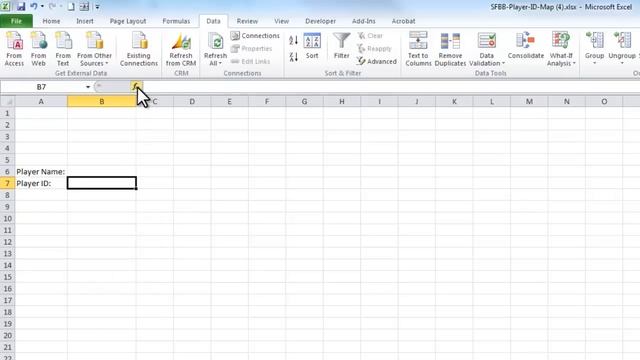640x360 pixels.
Task: Click the Name Box showing B7
Action: [x=42, y=87]
